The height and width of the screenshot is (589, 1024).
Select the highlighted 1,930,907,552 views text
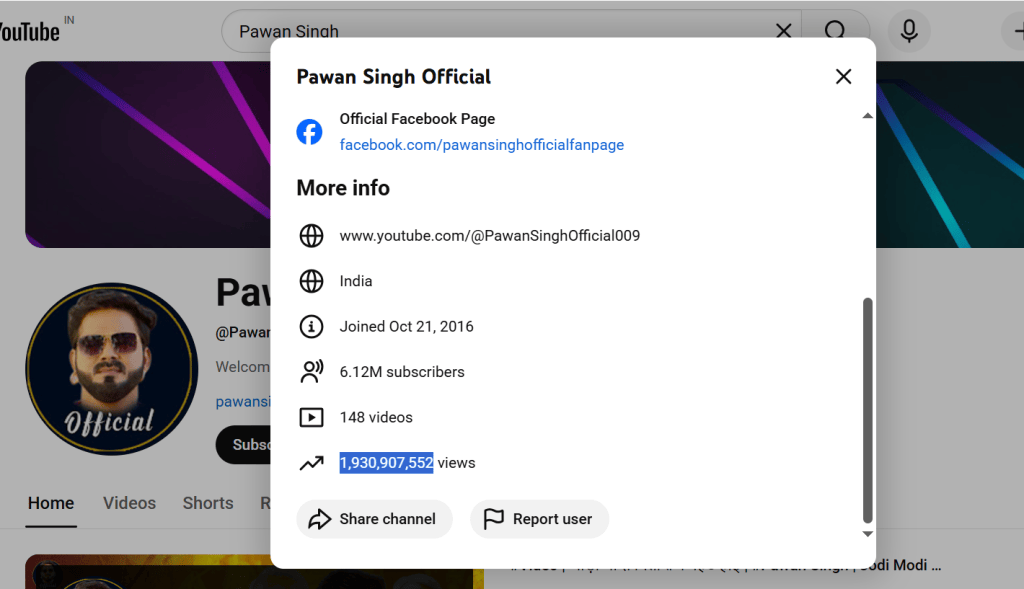386,463
